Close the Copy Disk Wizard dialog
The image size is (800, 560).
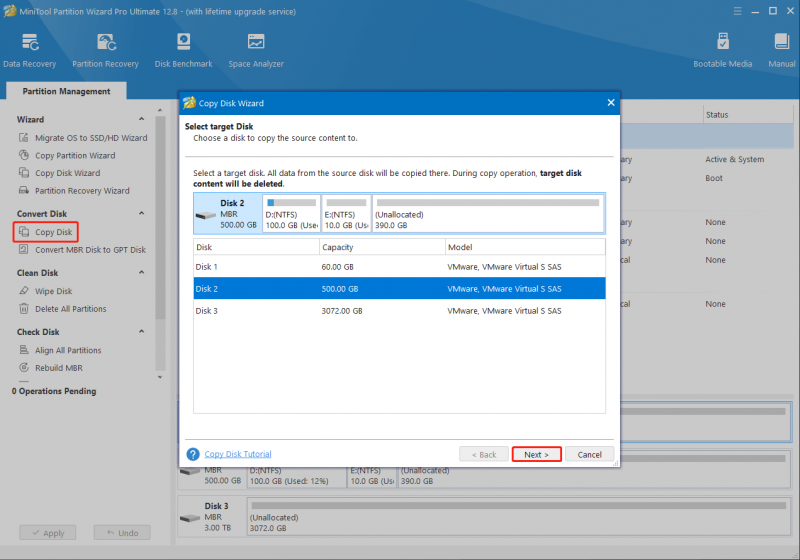[x=611, y=103]
